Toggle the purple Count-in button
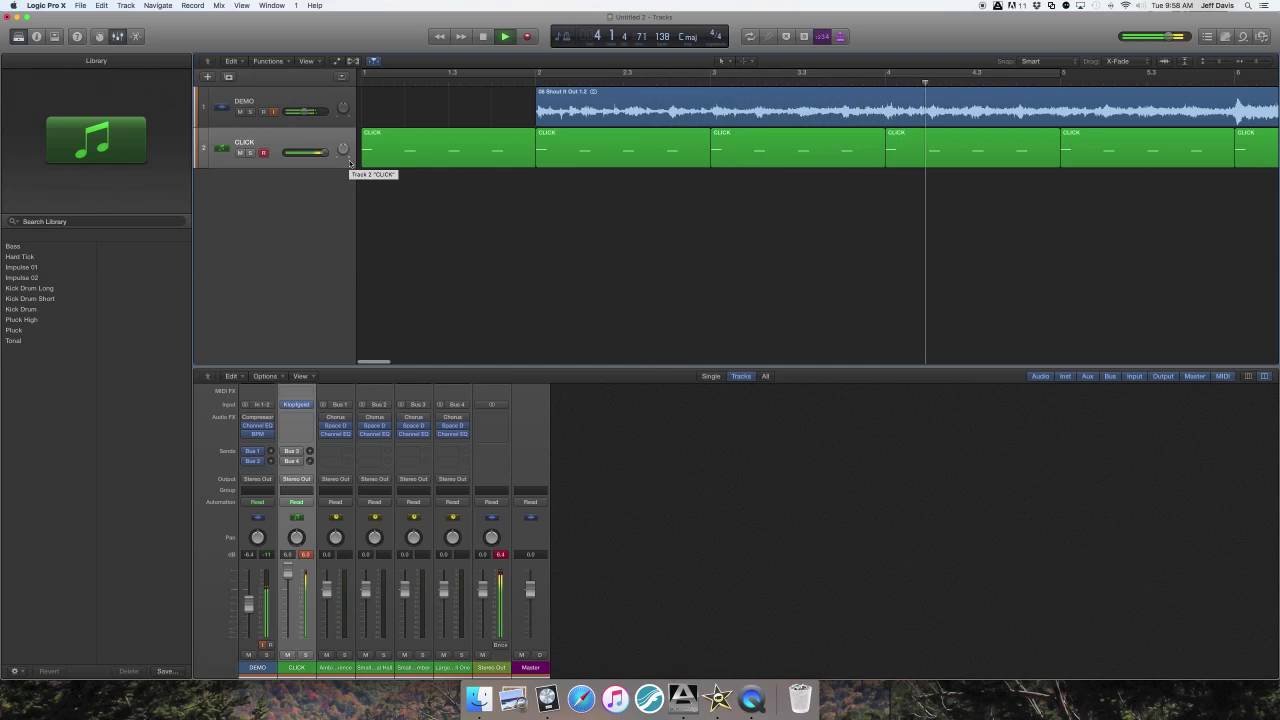The width and height of the screenshot is (1280, 720). pos(822,37)
